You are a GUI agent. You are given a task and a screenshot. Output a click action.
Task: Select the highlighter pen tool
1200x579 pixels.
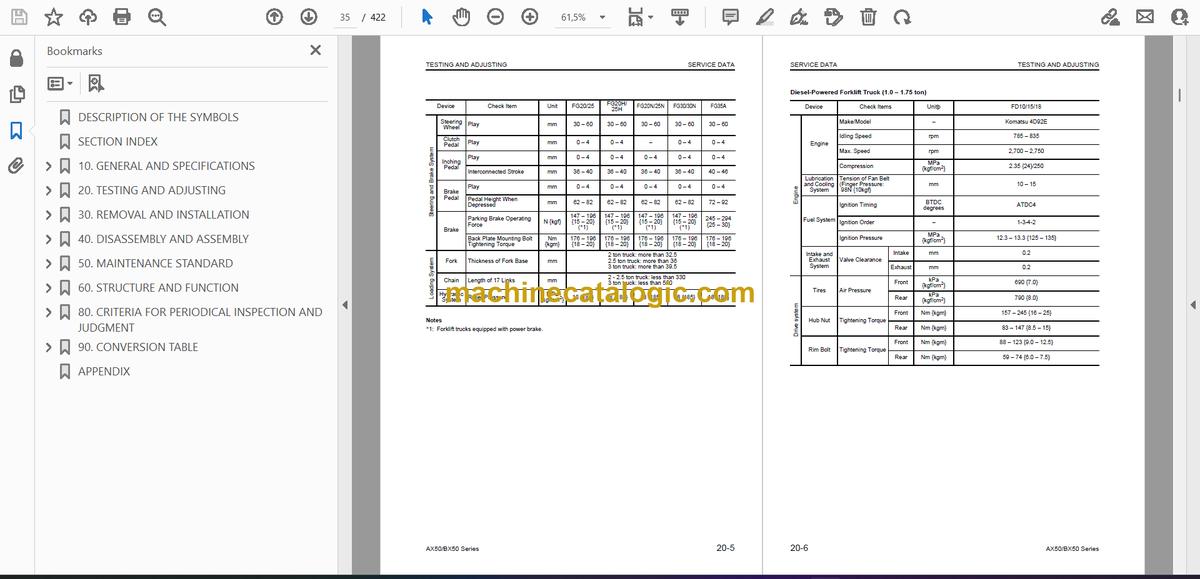[x=765, y=17]
